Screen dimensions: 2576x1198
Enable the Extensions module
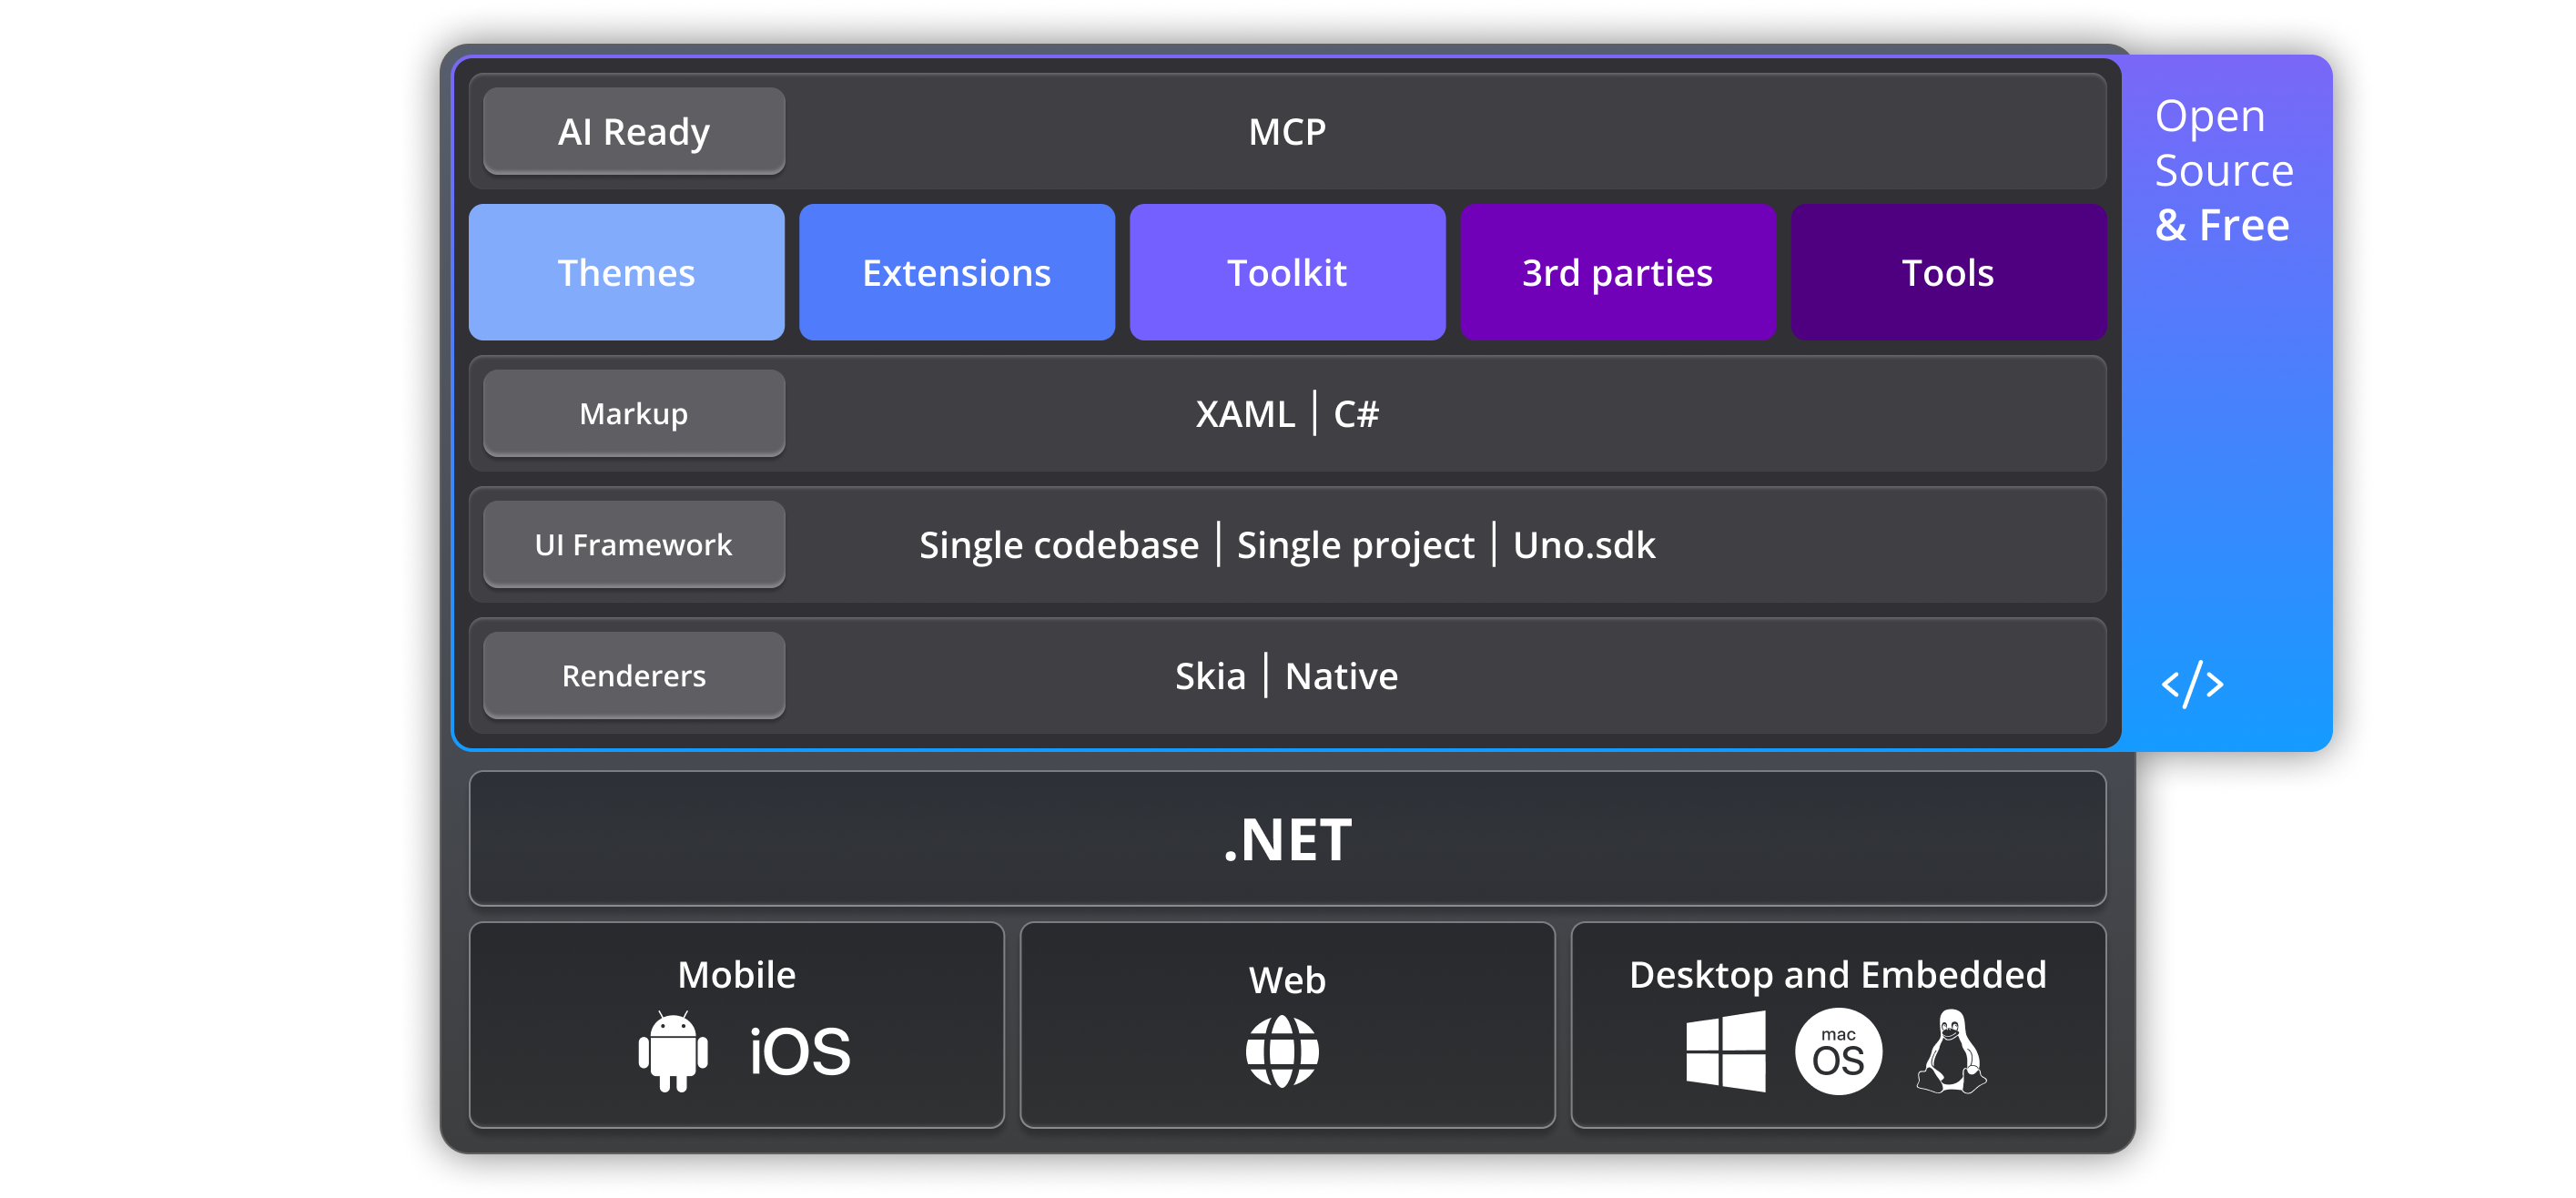tap(956, 272)
